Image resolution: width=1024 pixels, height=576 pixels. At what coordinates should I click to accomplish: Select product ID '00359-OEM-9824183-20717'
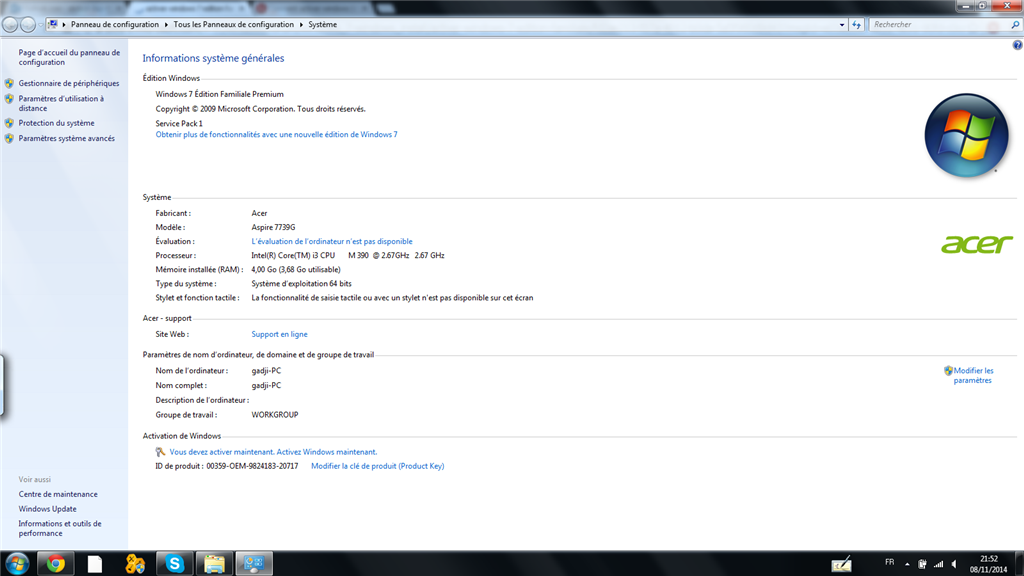(x=252, y=466)
